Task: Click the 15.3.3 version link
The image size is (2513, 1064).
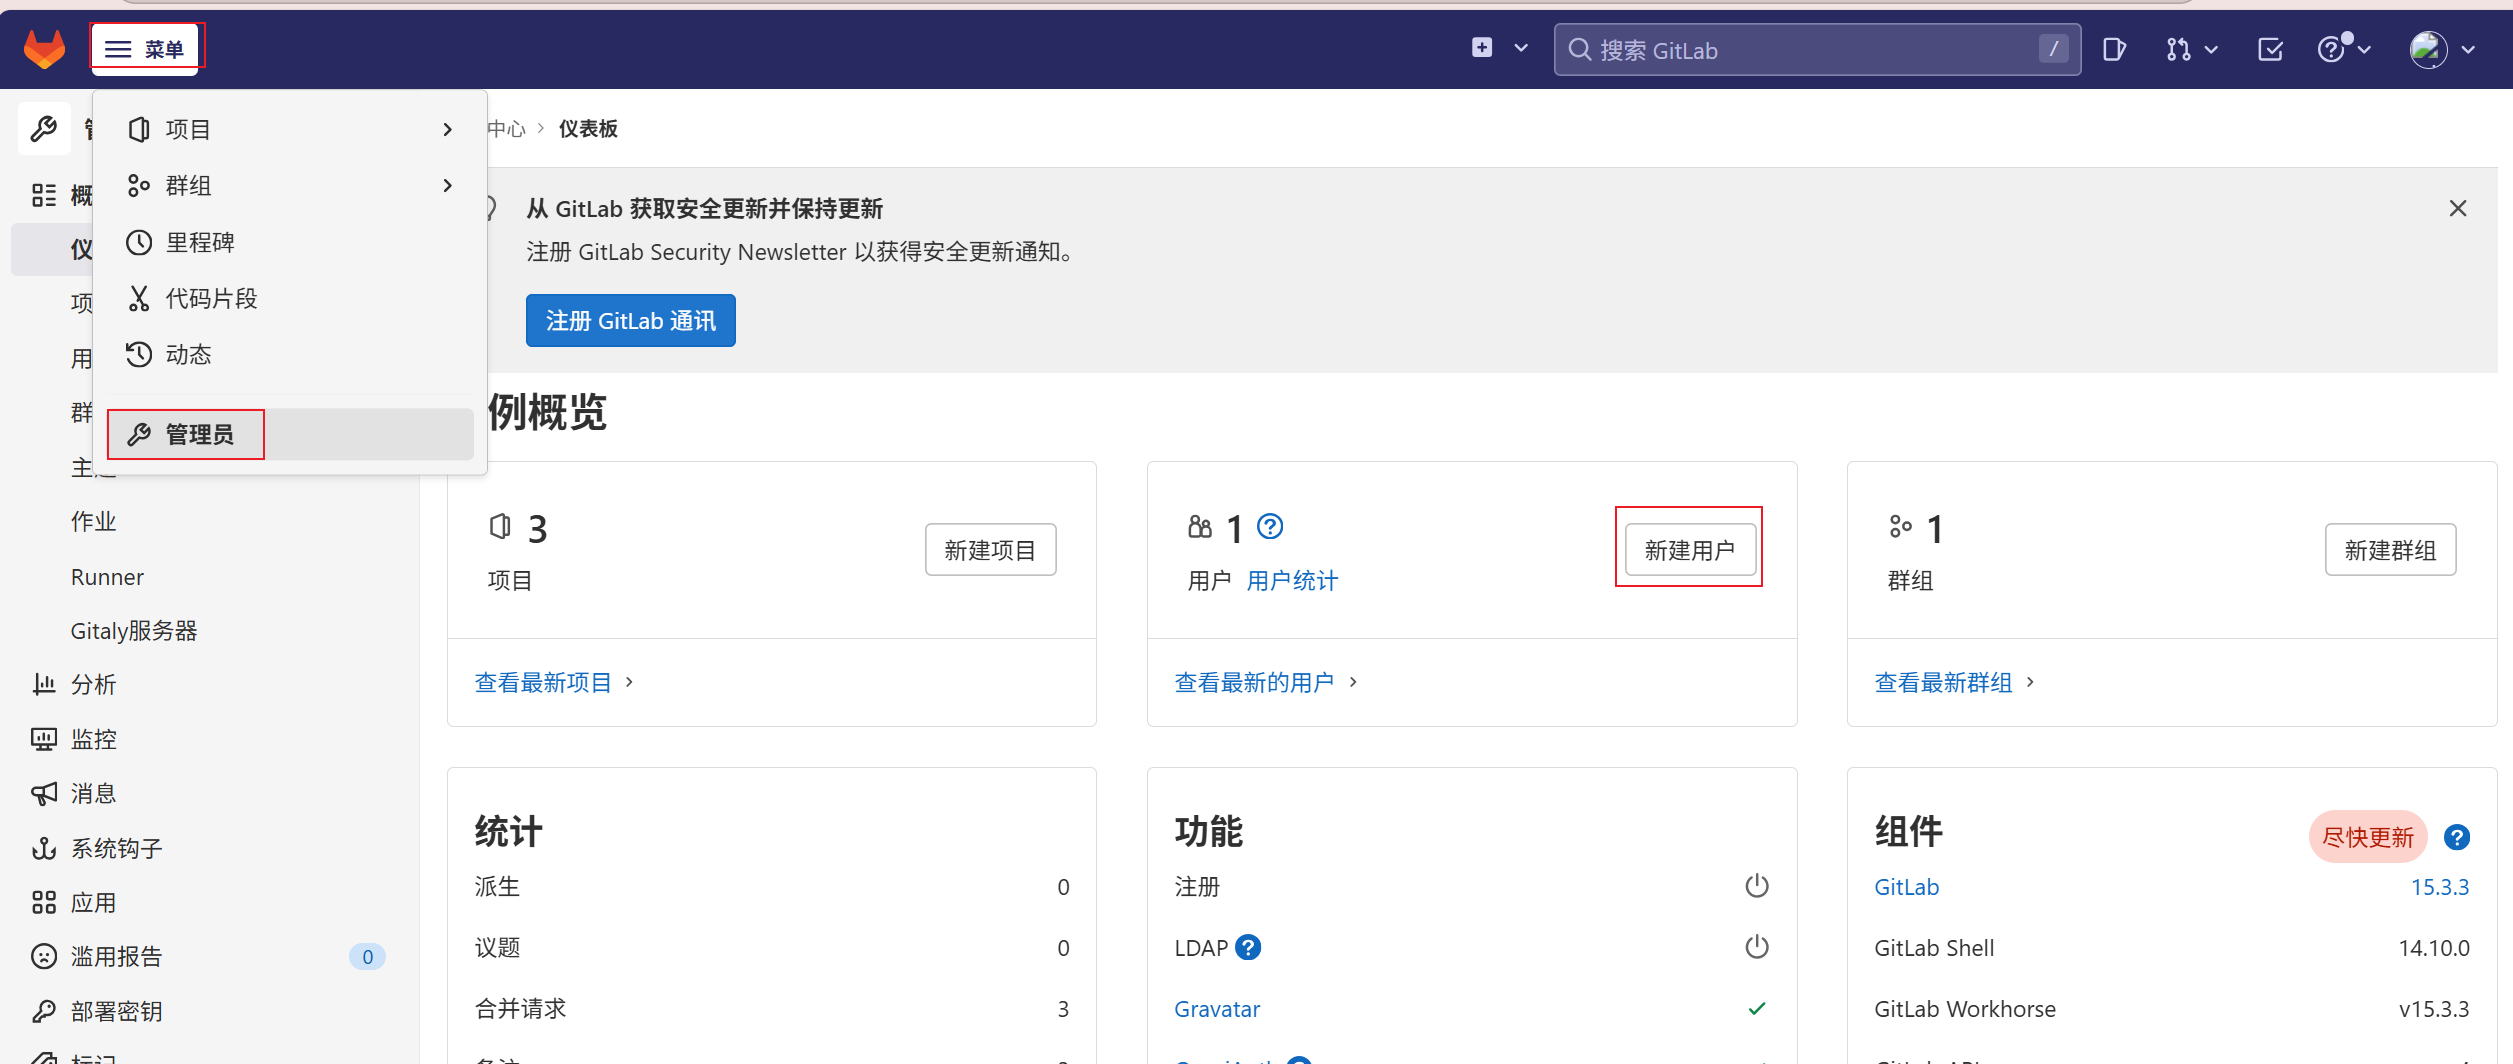Action: pyautogui.click(x=2440, y=888)
